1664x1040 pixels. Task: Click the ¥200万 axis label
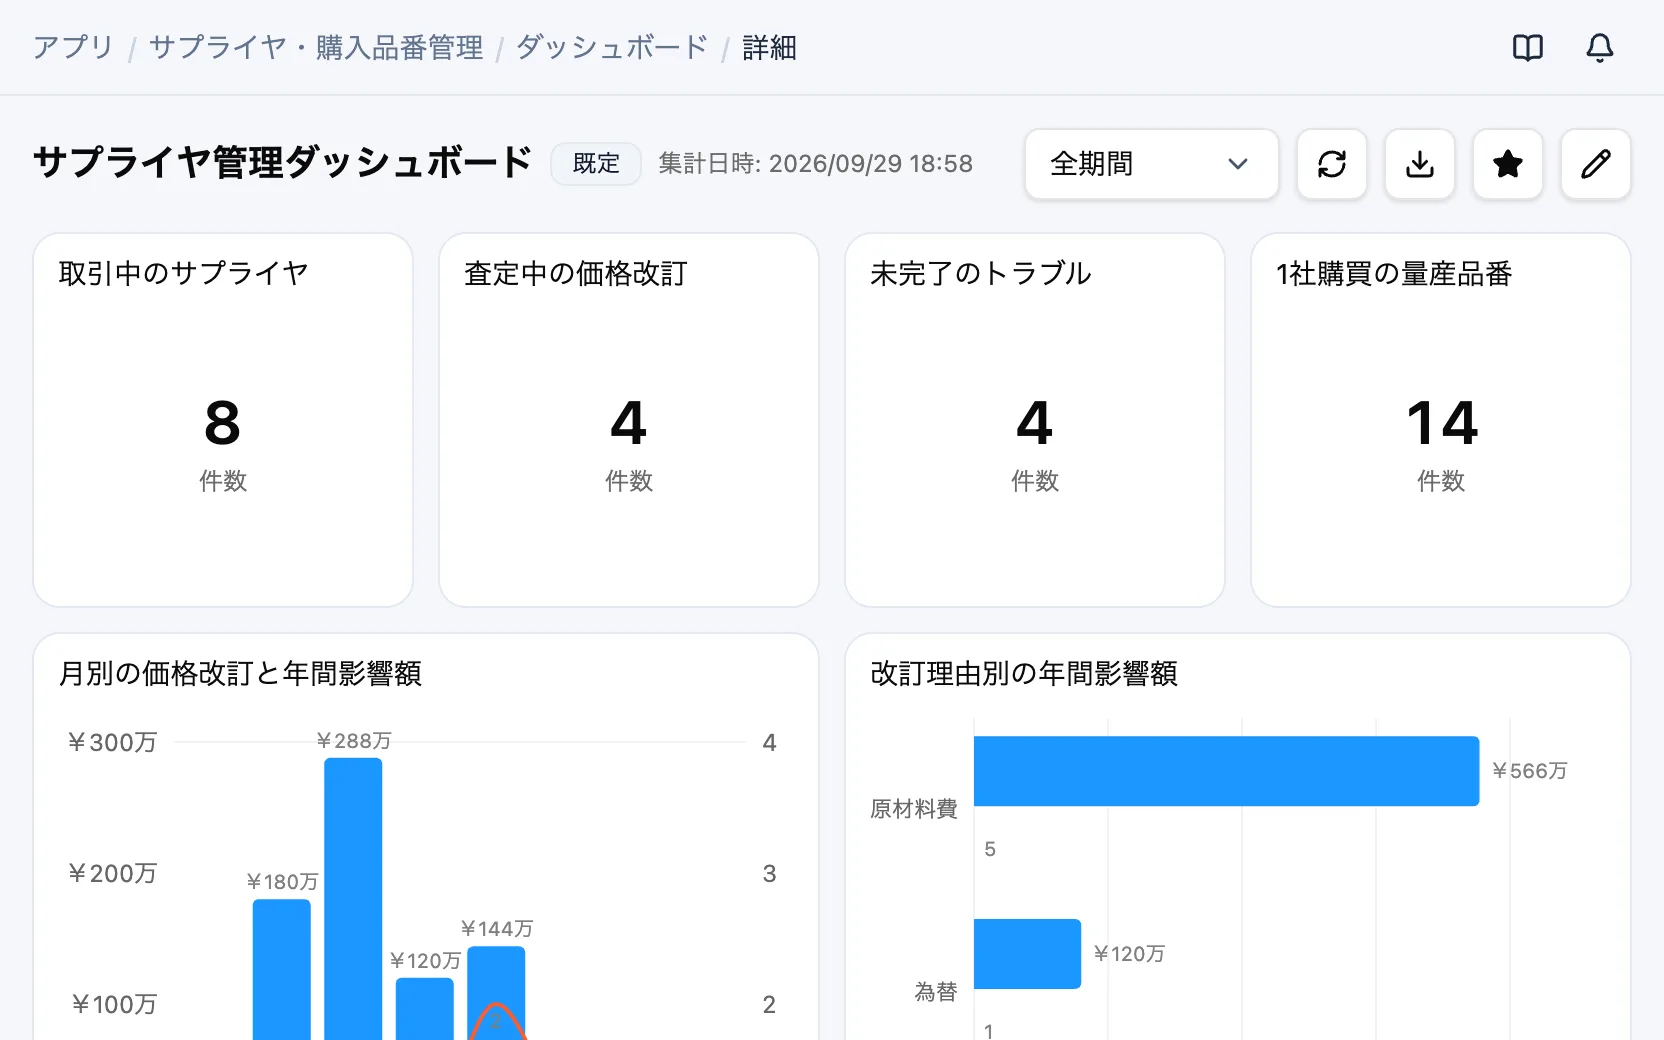pos(112,874)
